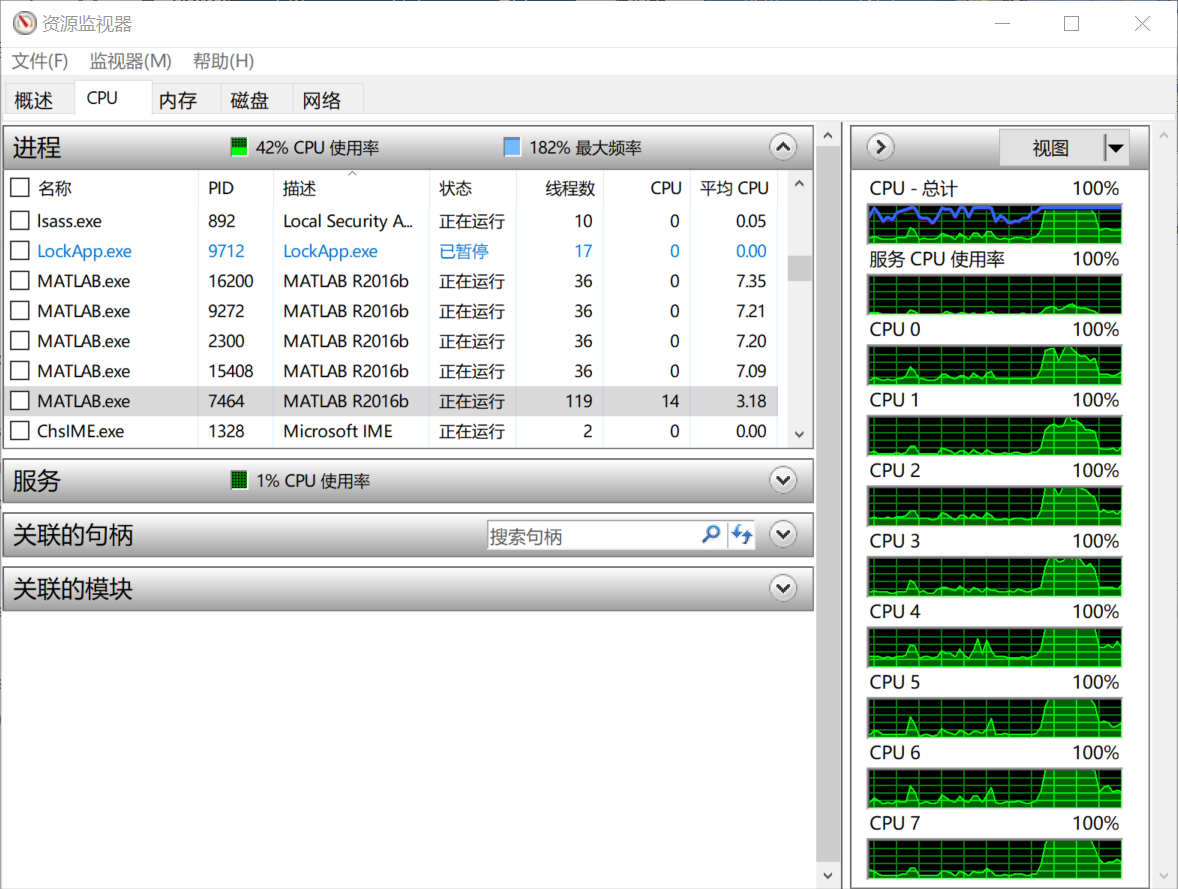Collapse the graph pane with the arrow button

click(x=880, y=147)
